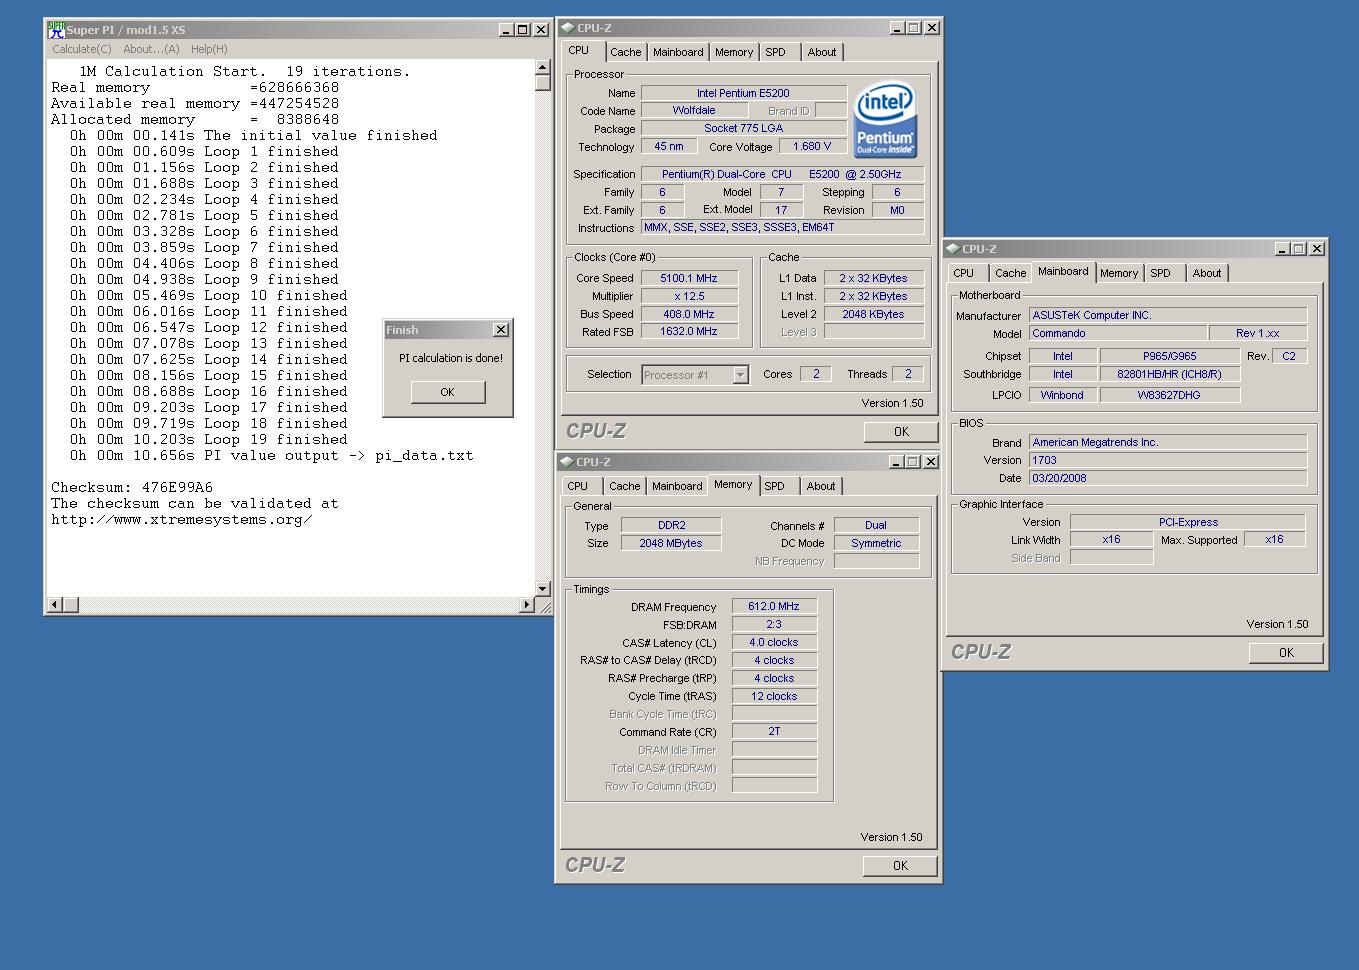This screenshot has height=970, width=1359.
Task: Select Memory tab in top CPU-Z window
Action: click(x=734, y=52)
